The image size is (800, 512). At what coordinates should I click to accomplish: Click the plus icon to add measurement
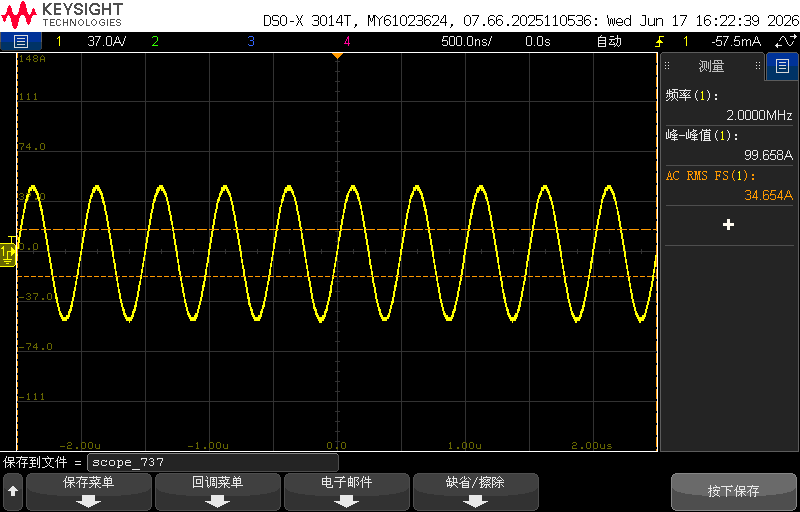tap(729, 224)
